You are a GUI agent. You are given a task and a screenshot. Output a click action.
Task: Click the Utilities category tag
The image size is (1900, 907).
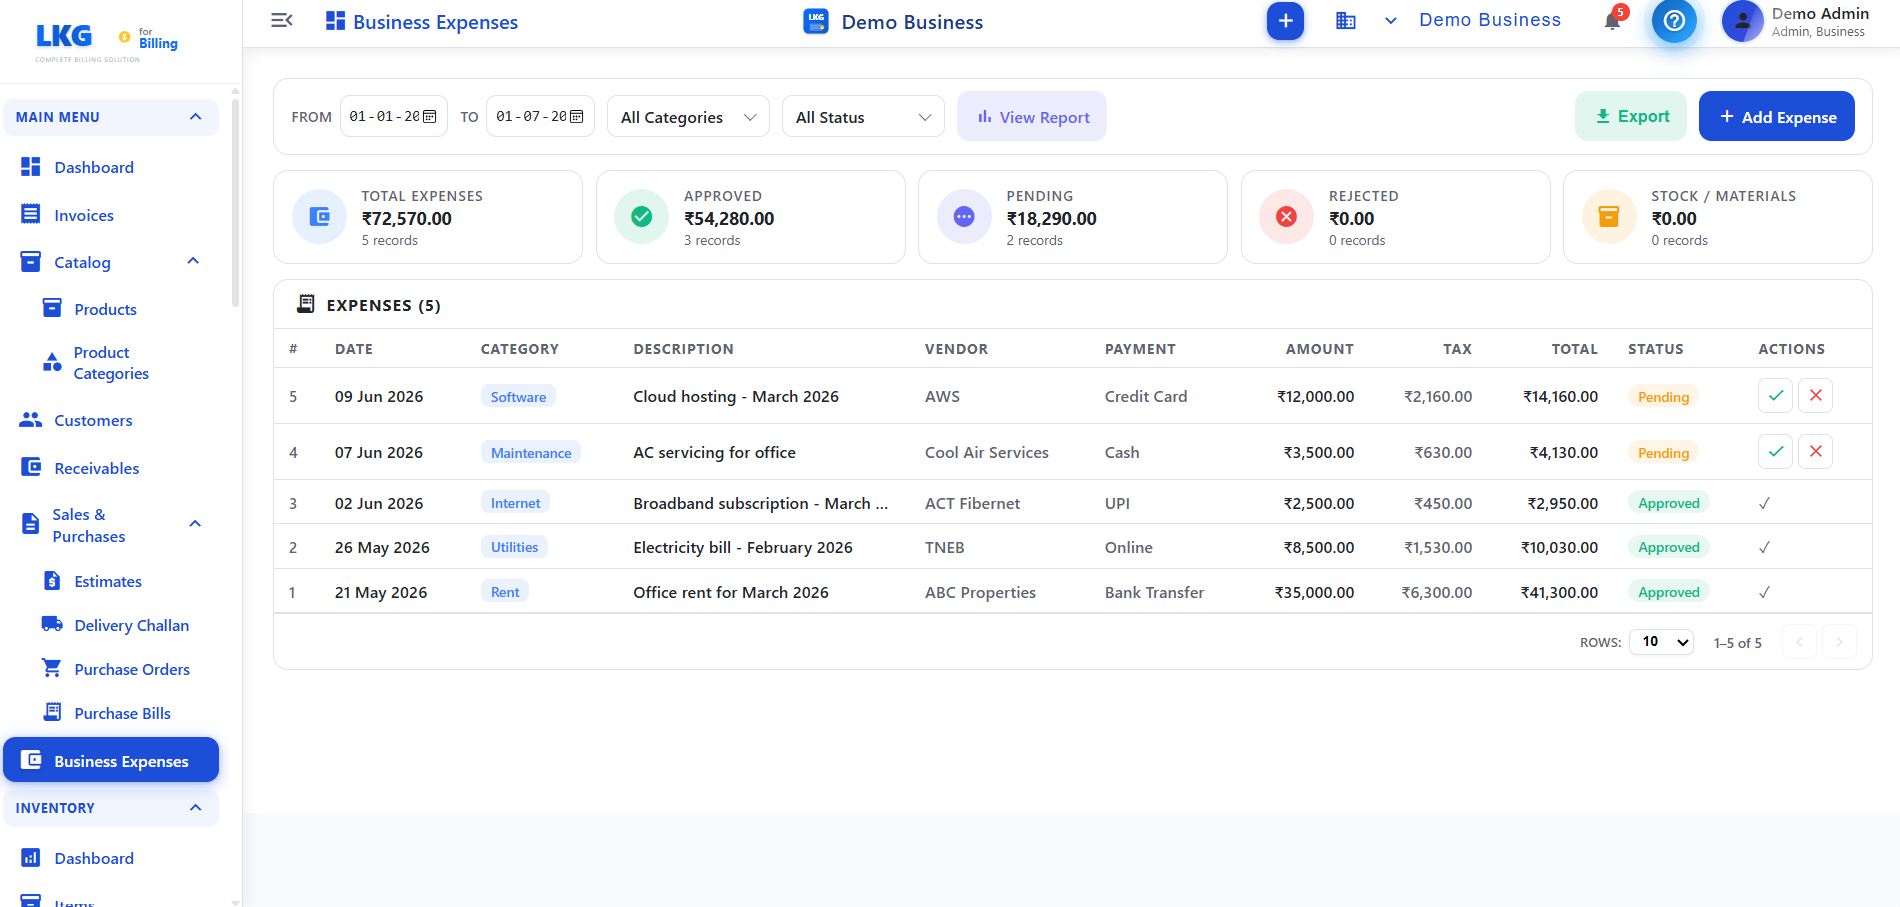pyautogui.click(x=514, y=547)
